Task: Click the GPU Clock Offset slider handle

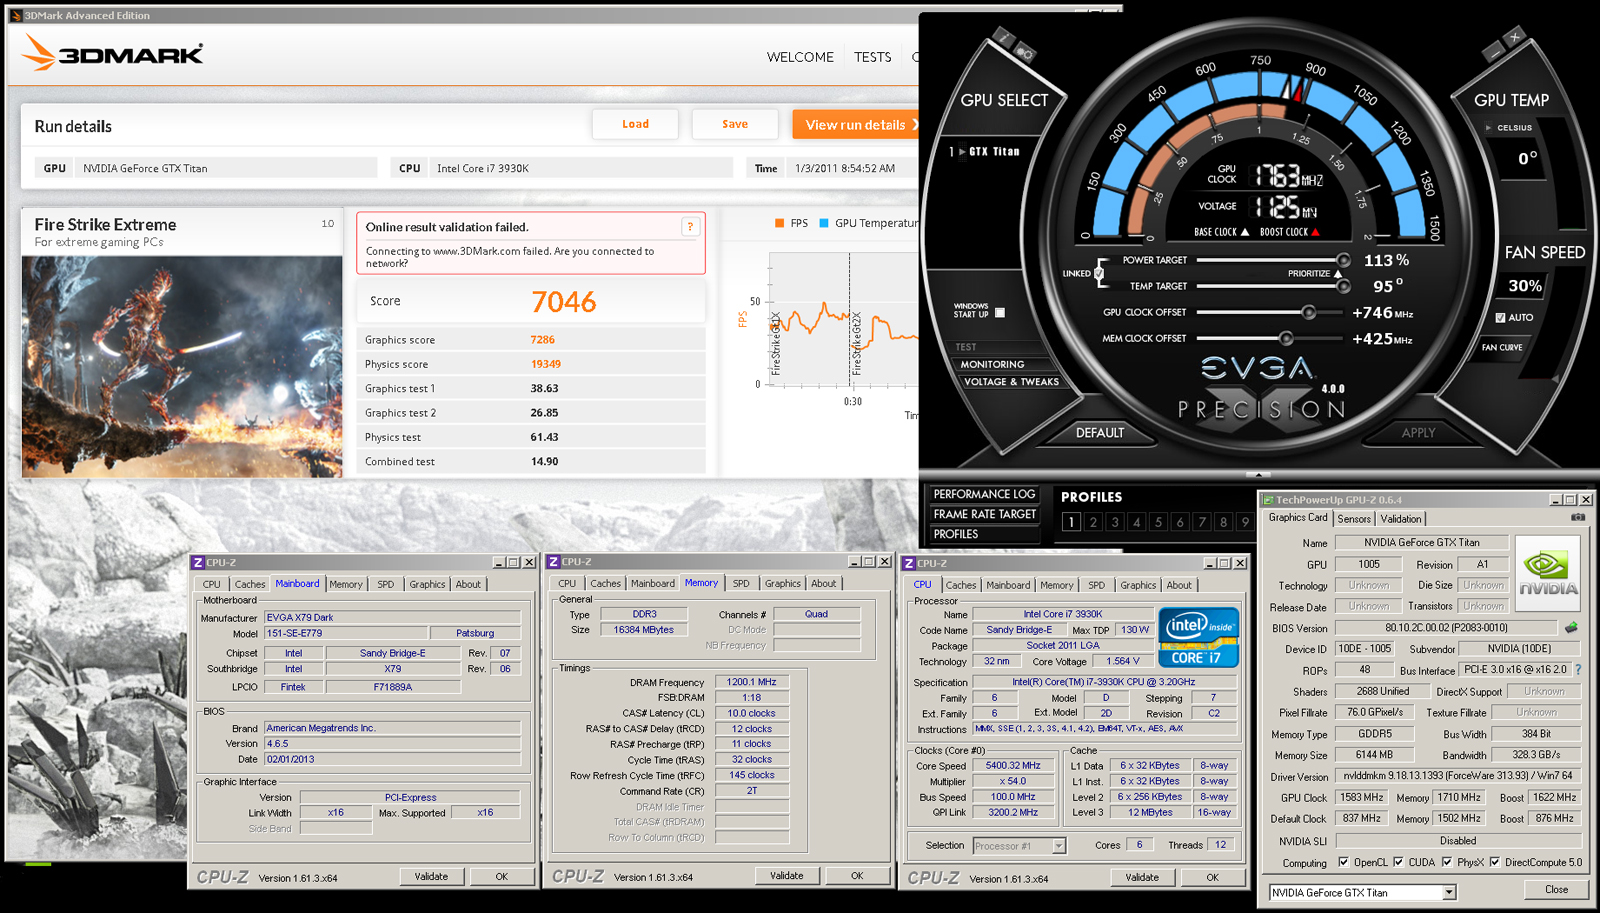Action: [1310, 312]
